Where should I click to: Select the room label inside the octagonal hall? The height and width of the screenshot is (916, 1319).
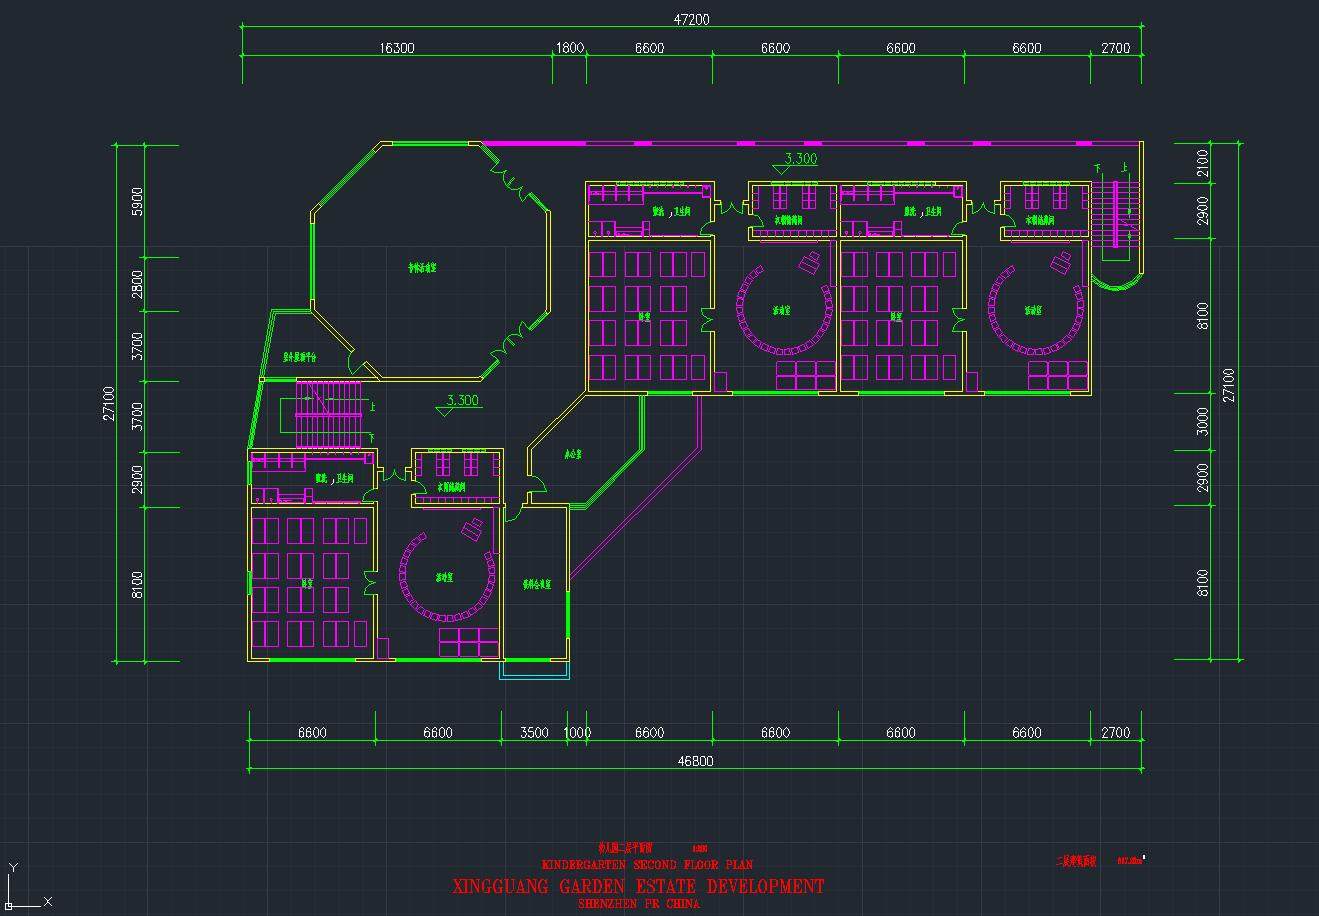pos(427,267)
